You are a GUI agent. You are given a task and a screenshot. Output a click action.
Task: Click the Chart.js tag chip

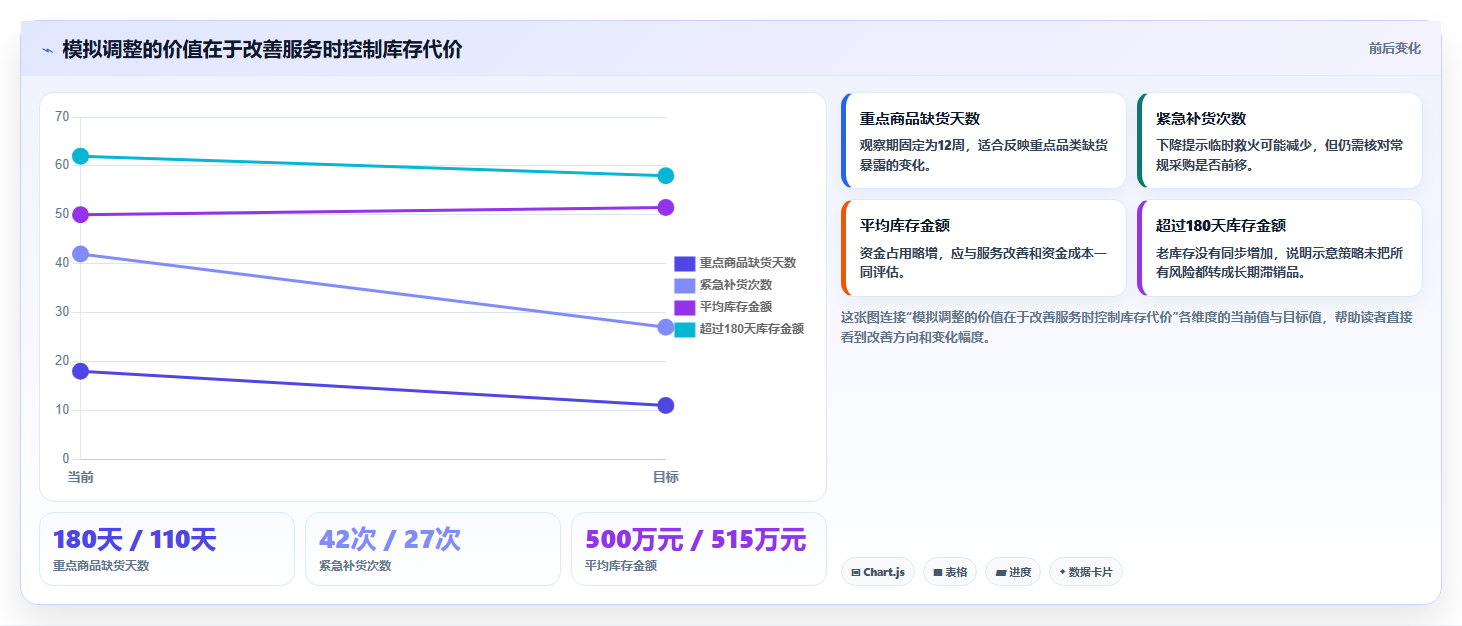point(878,572)
